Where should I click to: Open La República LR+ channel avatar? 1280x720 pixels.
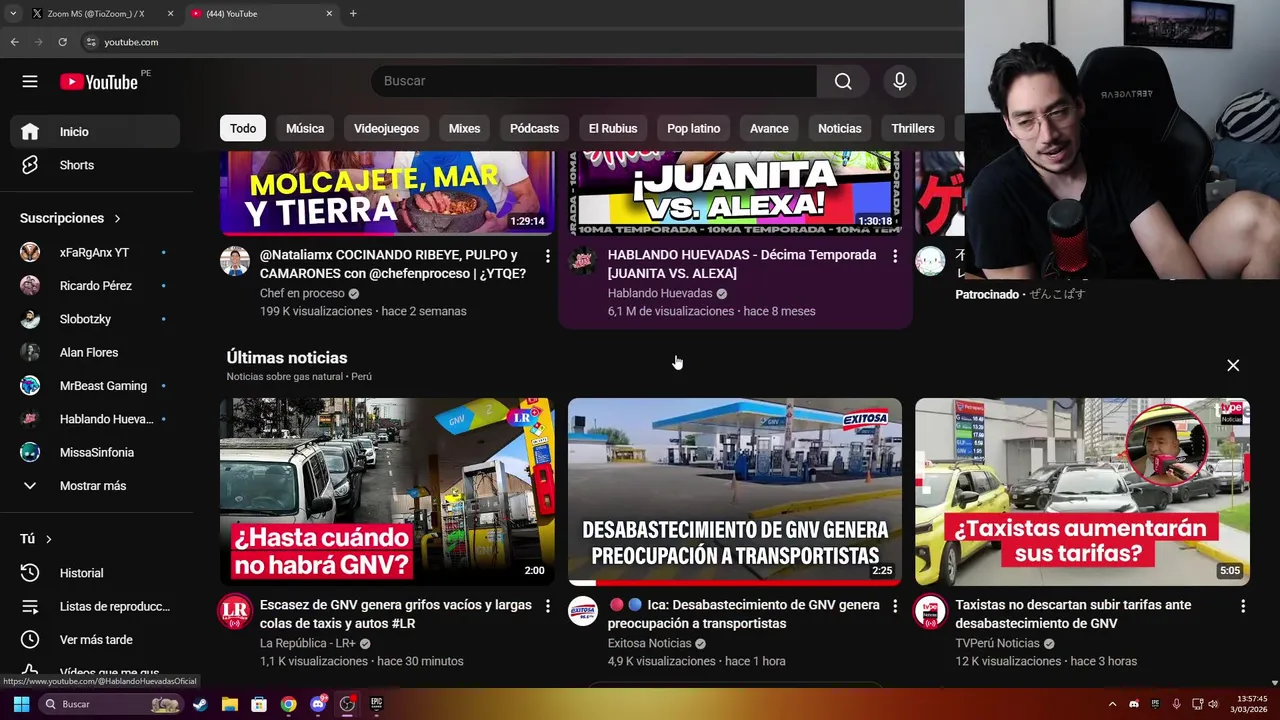click(235, 611)
